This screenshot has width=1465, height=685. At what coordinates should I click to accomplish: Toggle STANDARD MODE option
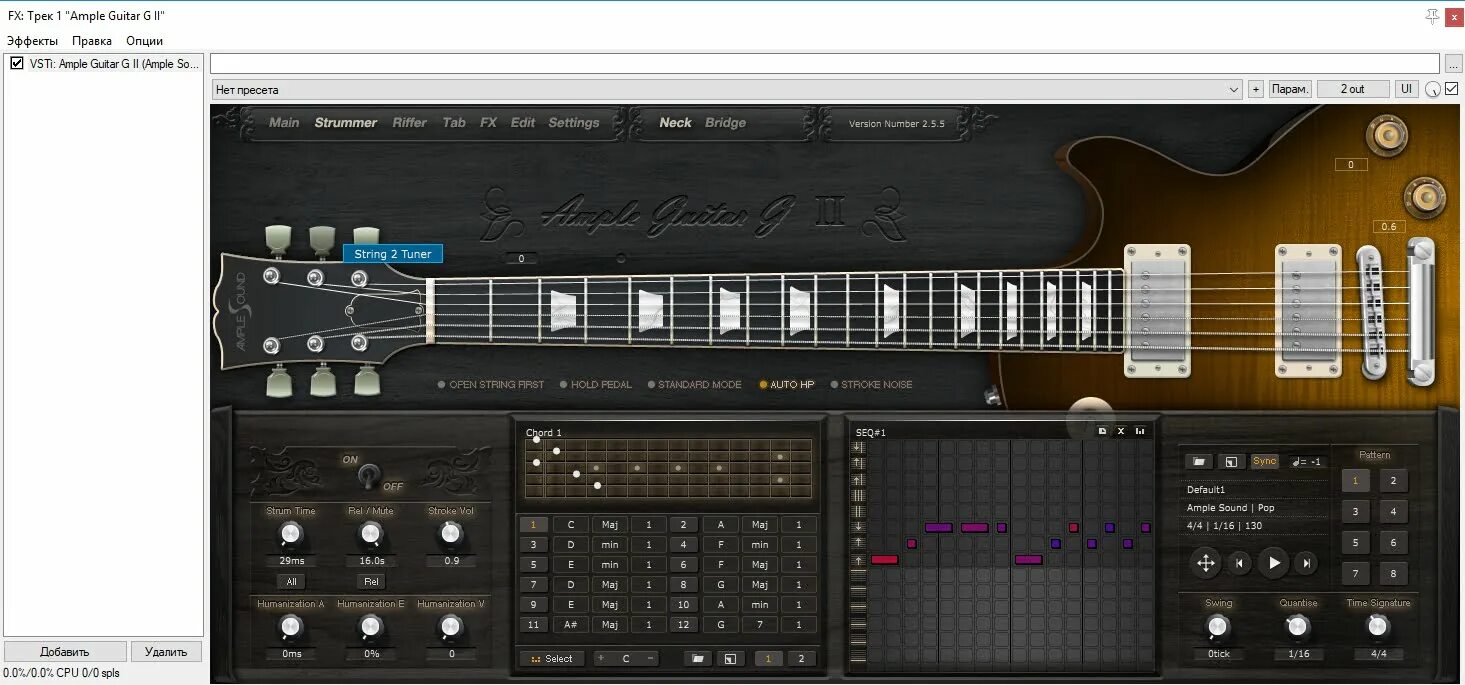[694, 385]
